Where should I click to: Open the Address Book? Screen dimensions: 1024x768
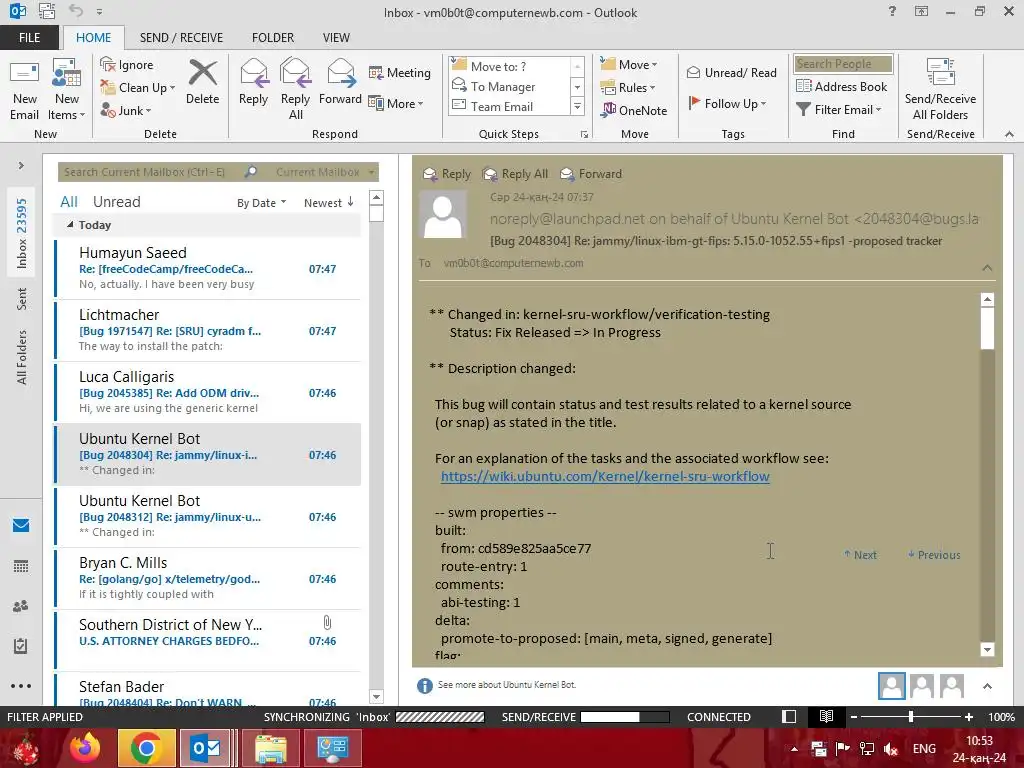(841, 86)
